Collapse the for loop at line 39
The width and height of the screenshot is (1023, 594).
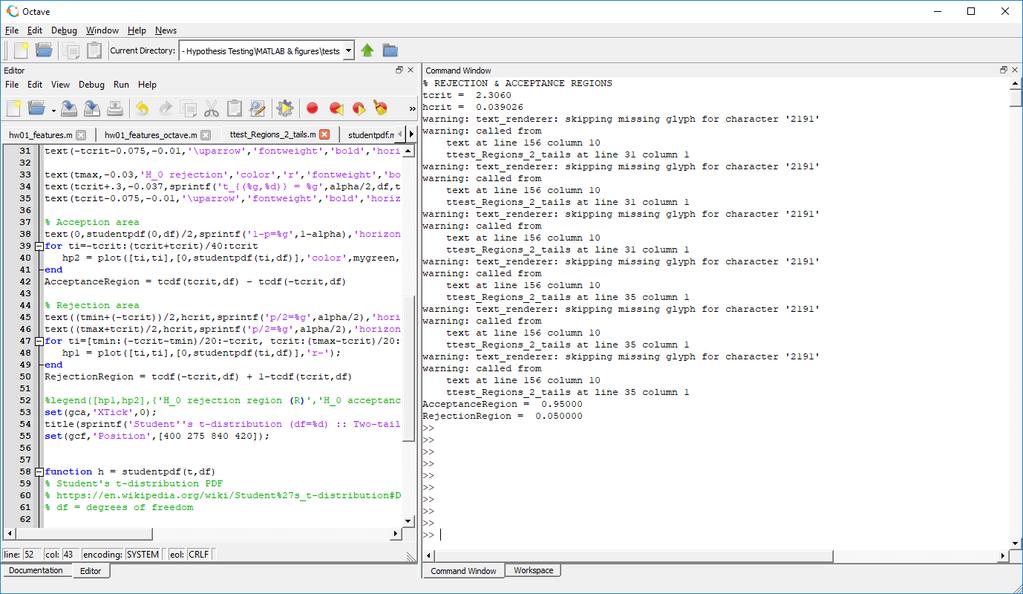coord(39,246)
